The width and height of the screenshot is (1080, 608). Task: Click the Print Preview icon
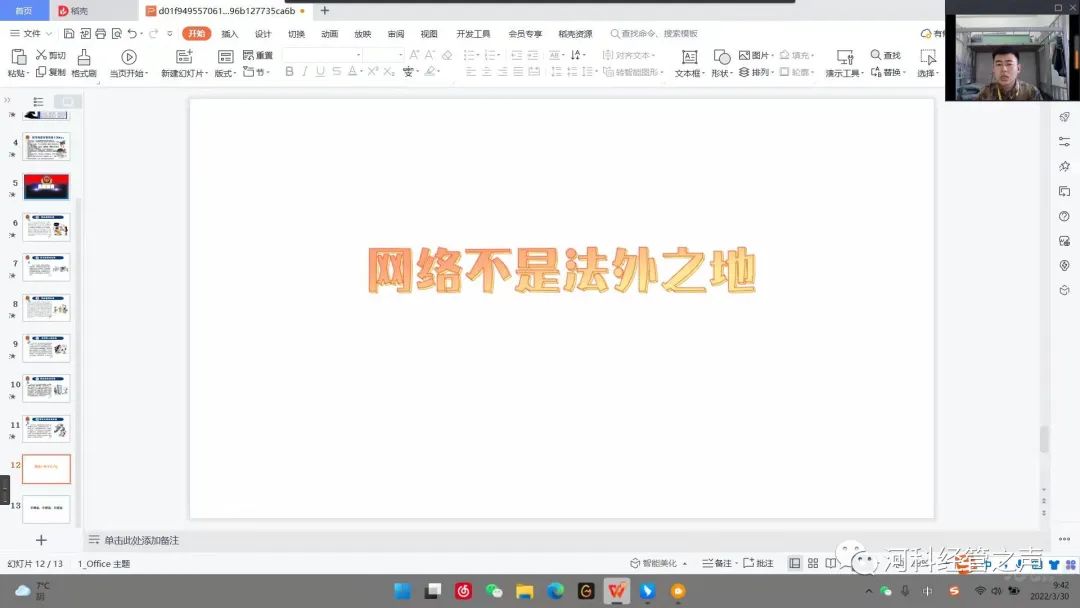point(116,33)
